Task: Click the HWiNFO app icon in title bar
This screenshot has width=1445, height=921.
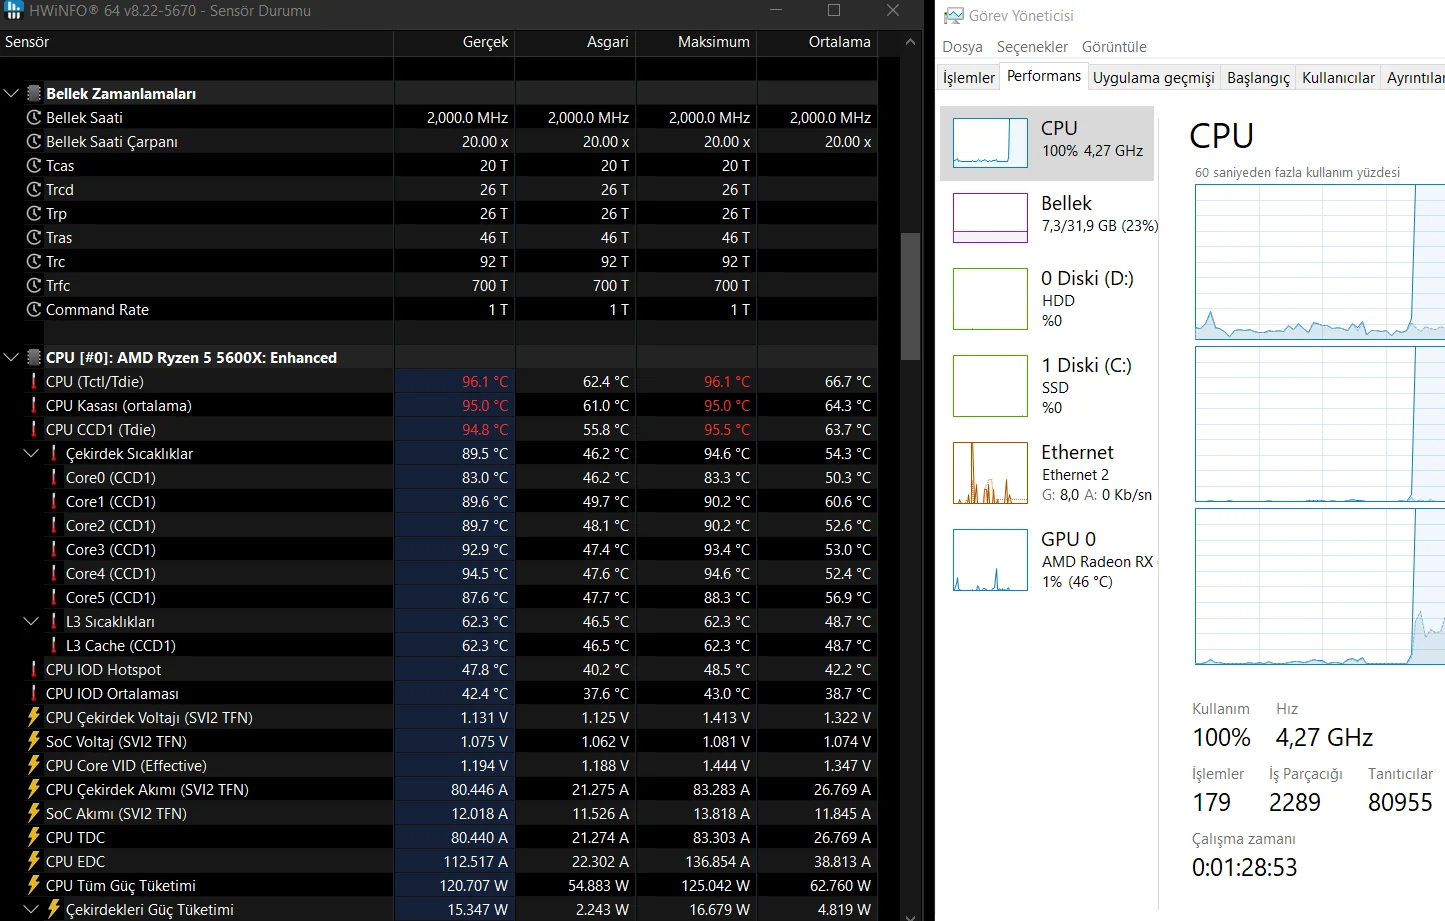Action: coord(12,10)
